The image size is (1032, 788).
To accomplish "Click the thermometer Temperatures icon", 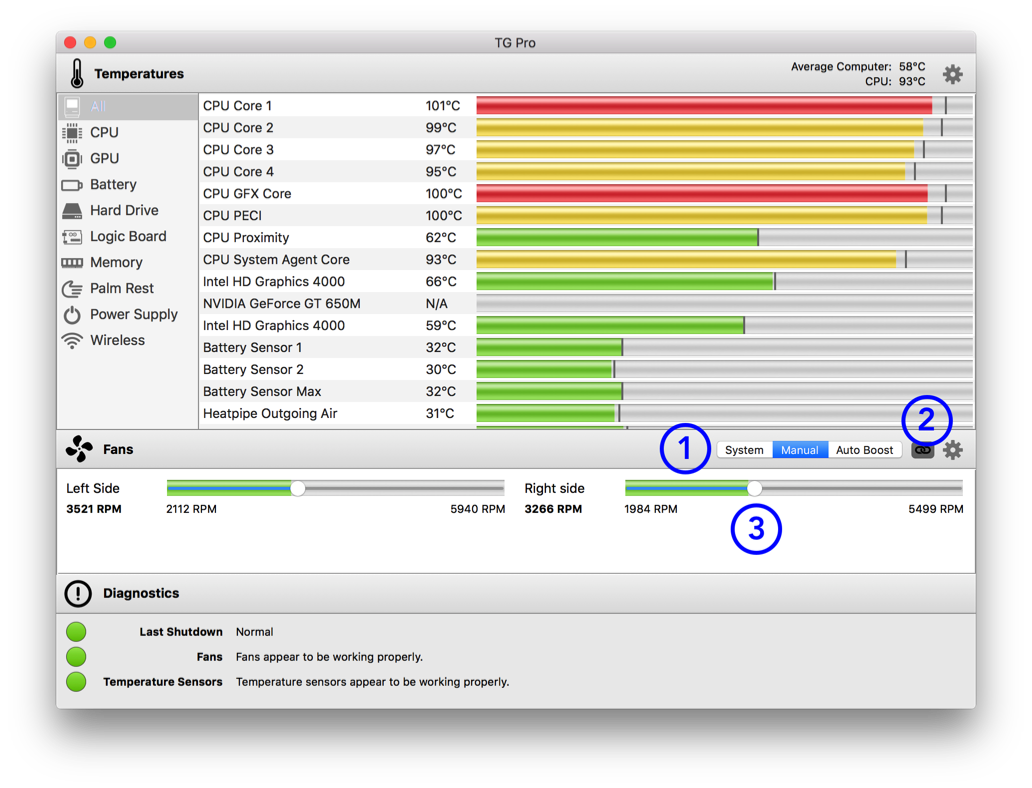I will click(77, 73).
